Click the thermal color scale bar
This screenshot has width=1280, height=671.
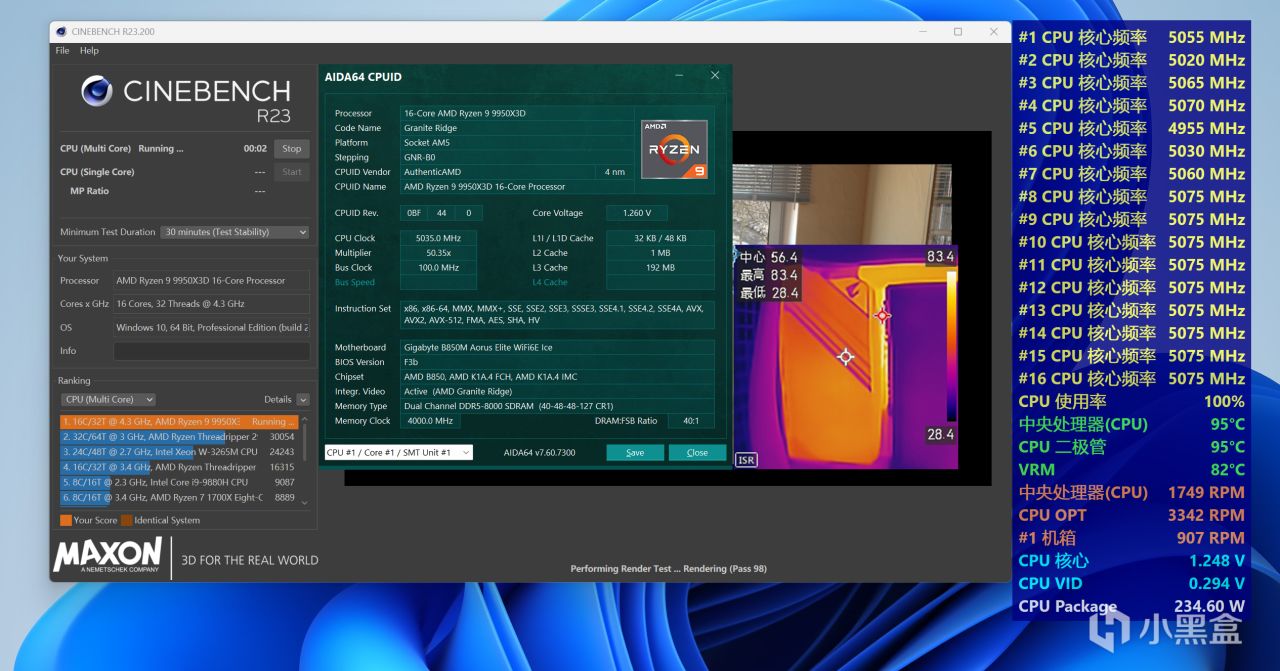pos(951,345)
